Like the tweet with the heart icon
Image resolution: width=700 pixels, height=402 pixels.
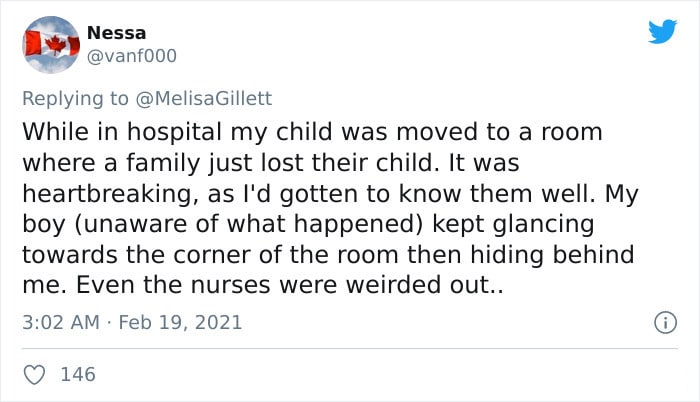(34, 375)
